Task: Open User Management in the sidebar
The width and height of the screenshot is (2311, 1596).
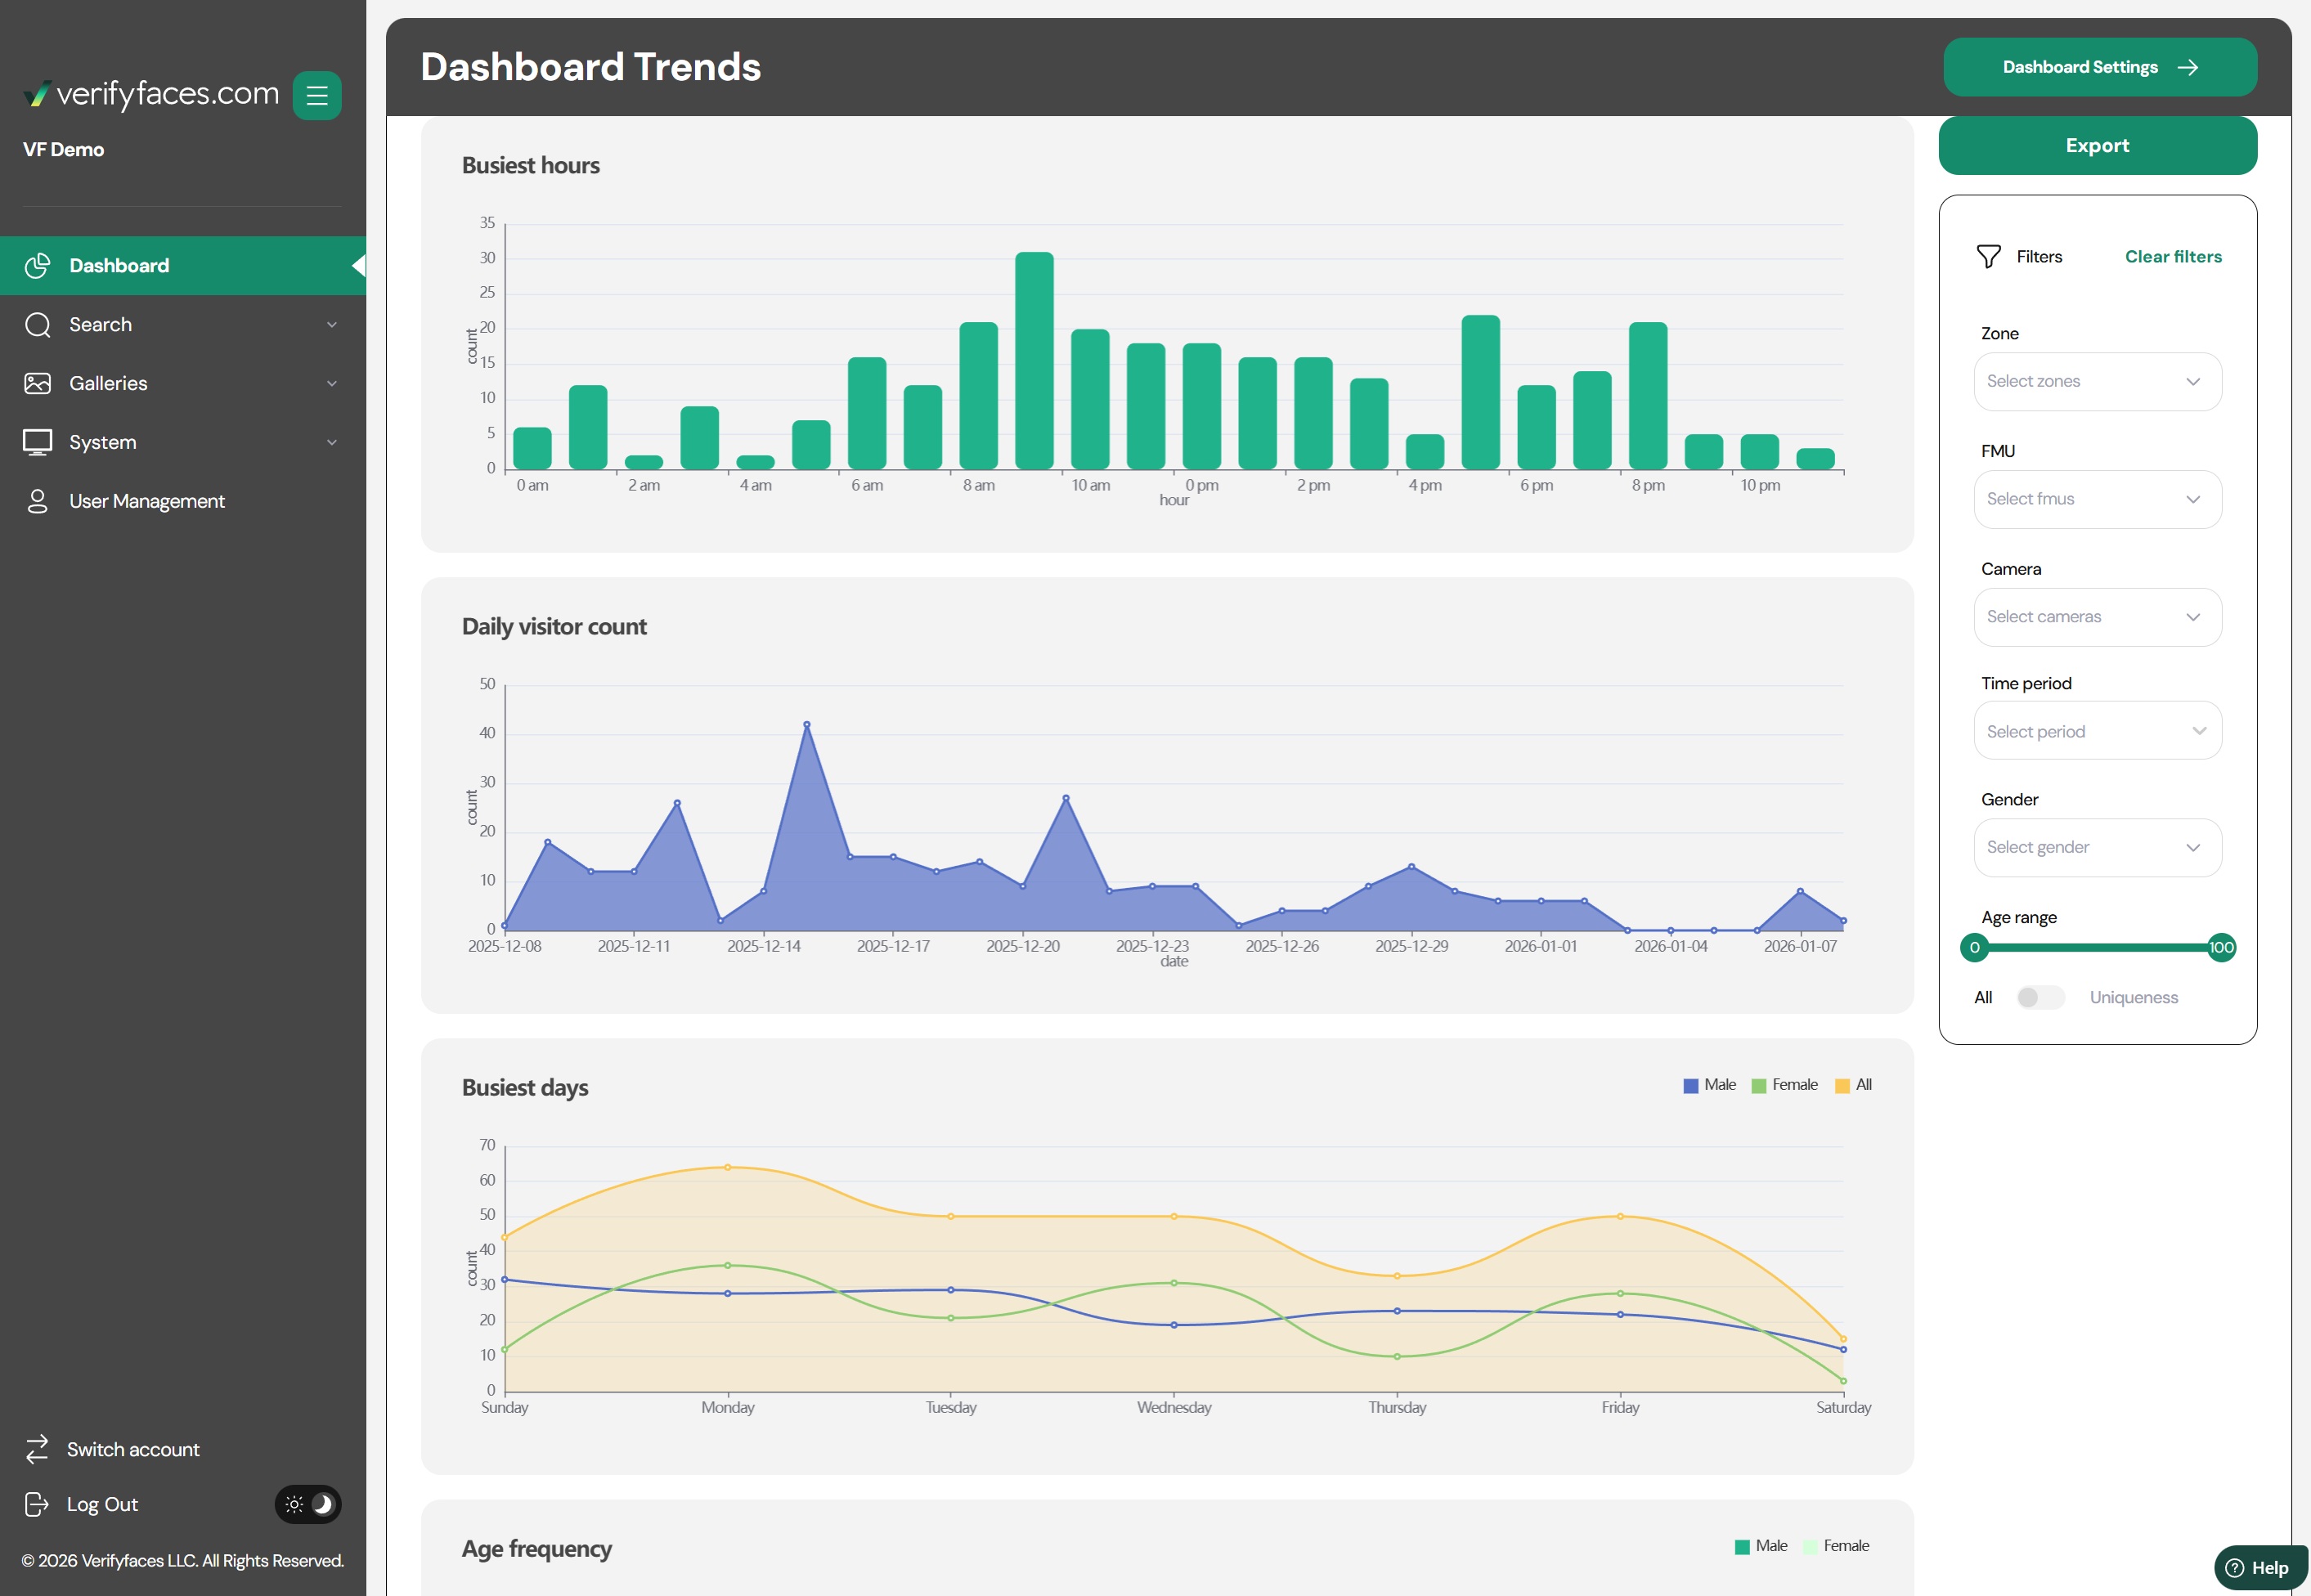Action: [147, 502]
